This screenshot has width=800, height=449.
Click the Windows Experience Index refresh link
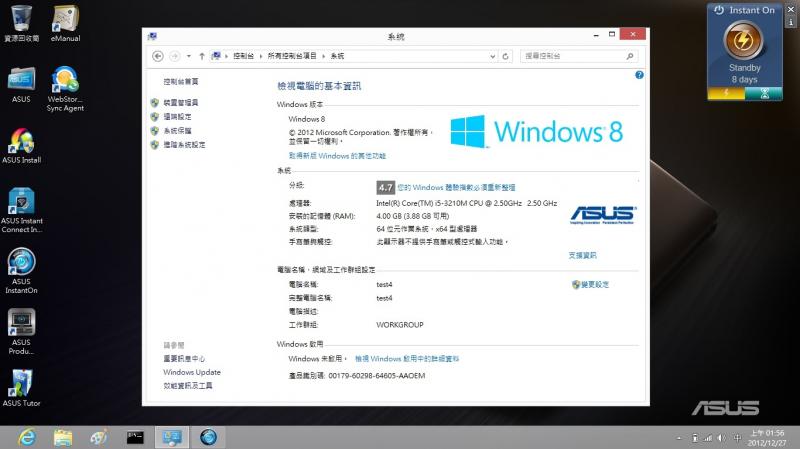coord(456,187)
